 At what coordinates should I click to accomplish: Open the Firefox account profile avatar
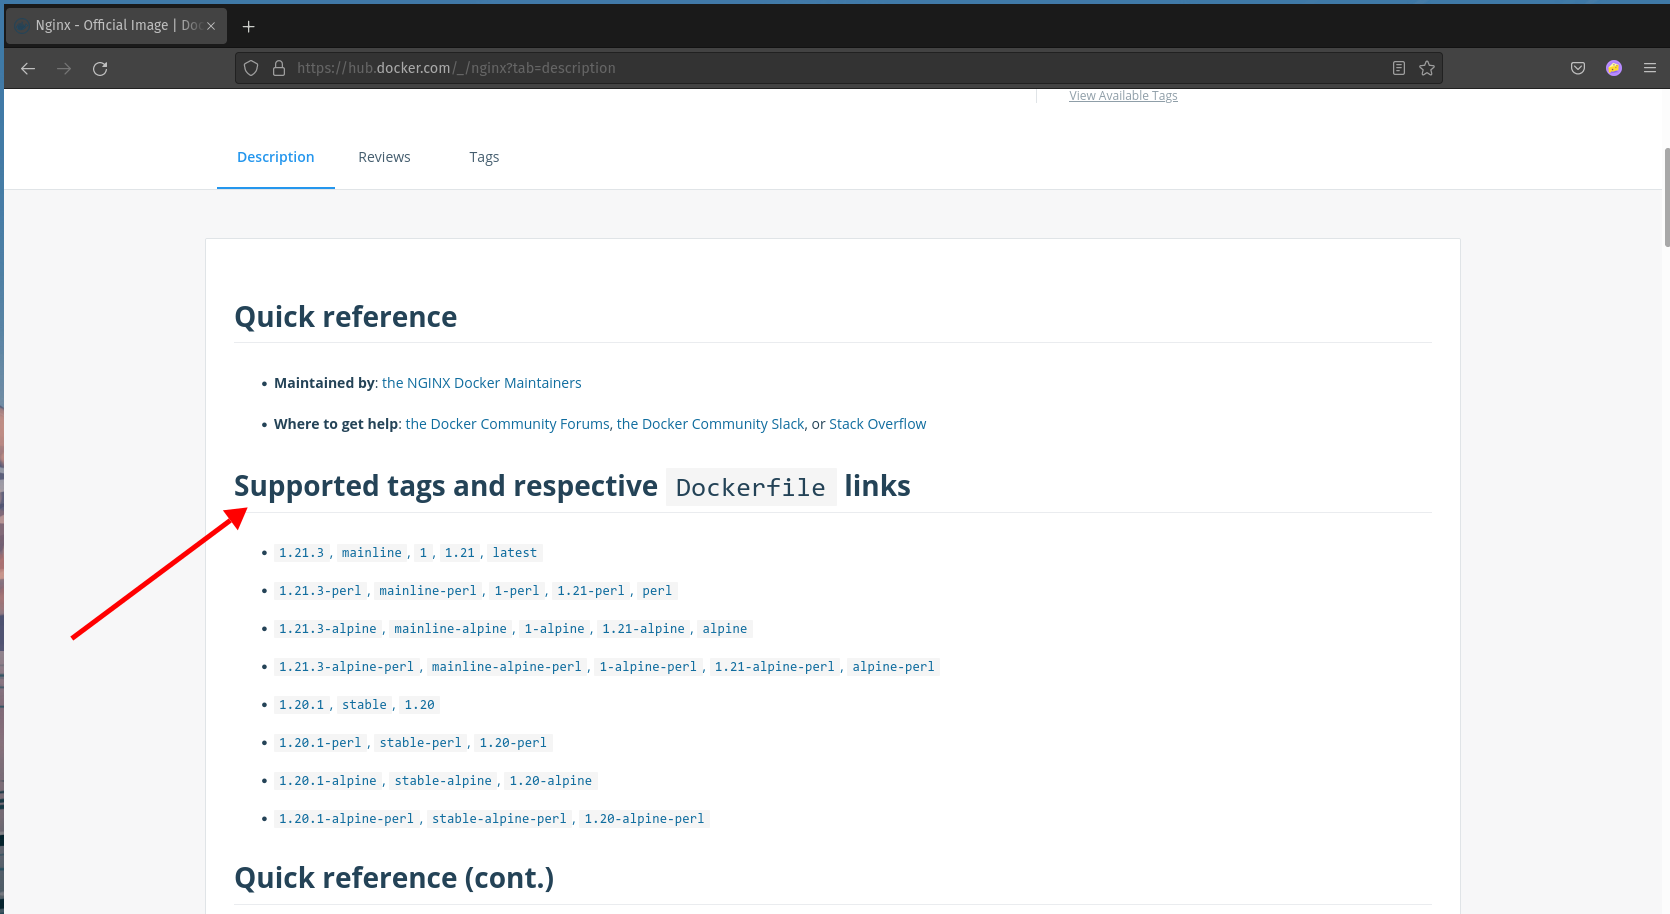(1613, 68)
